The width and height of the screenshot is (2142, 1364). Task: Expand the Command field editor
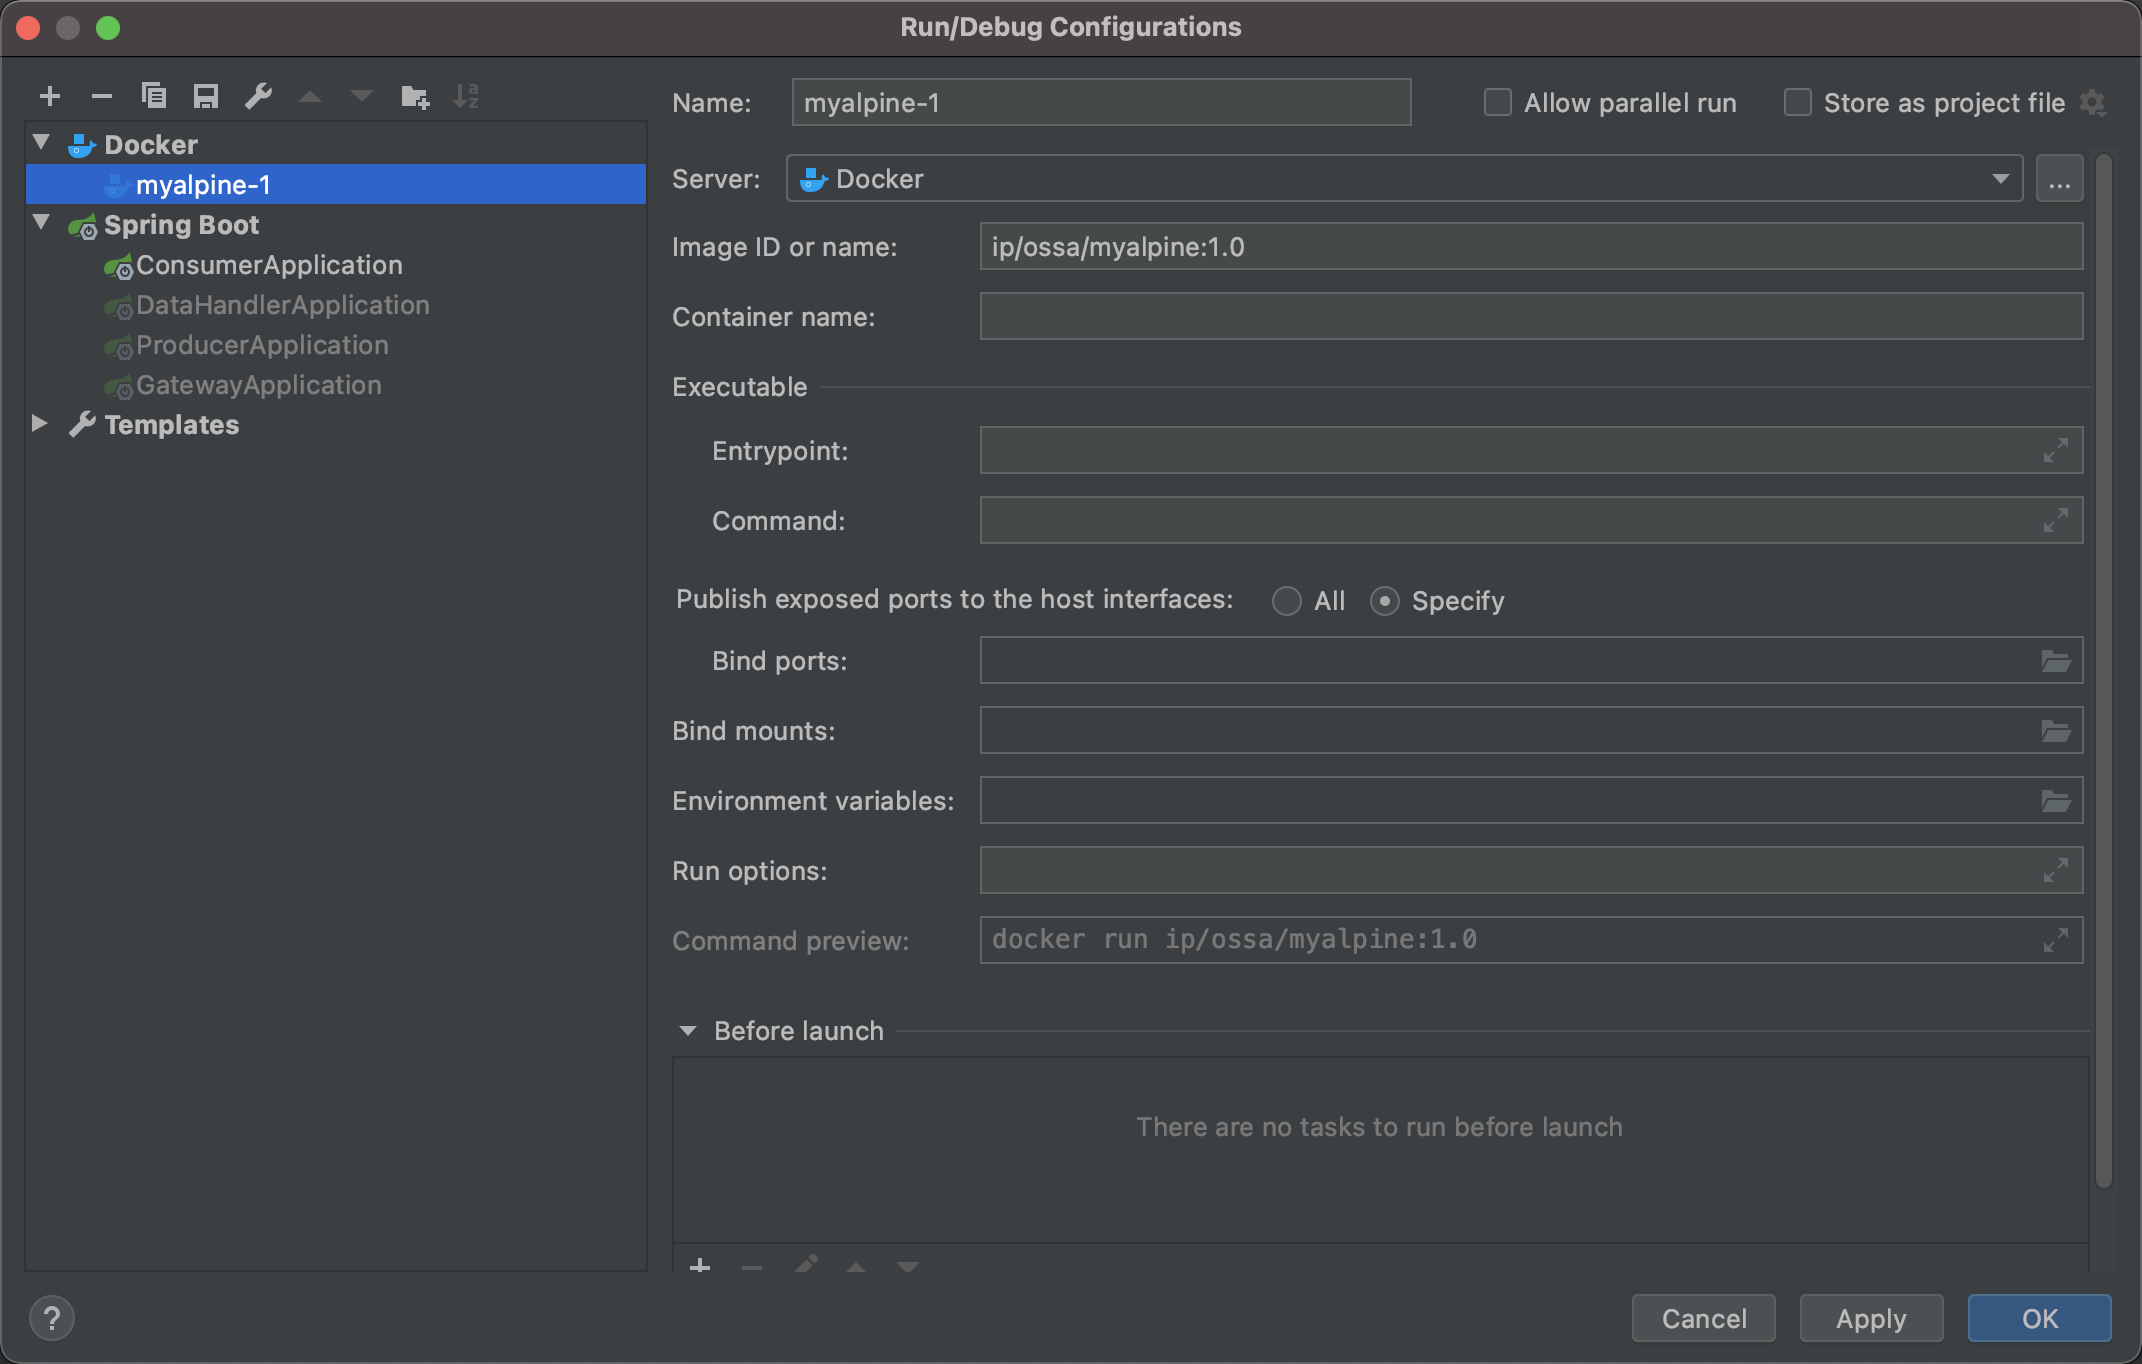tap(2056, 521)
